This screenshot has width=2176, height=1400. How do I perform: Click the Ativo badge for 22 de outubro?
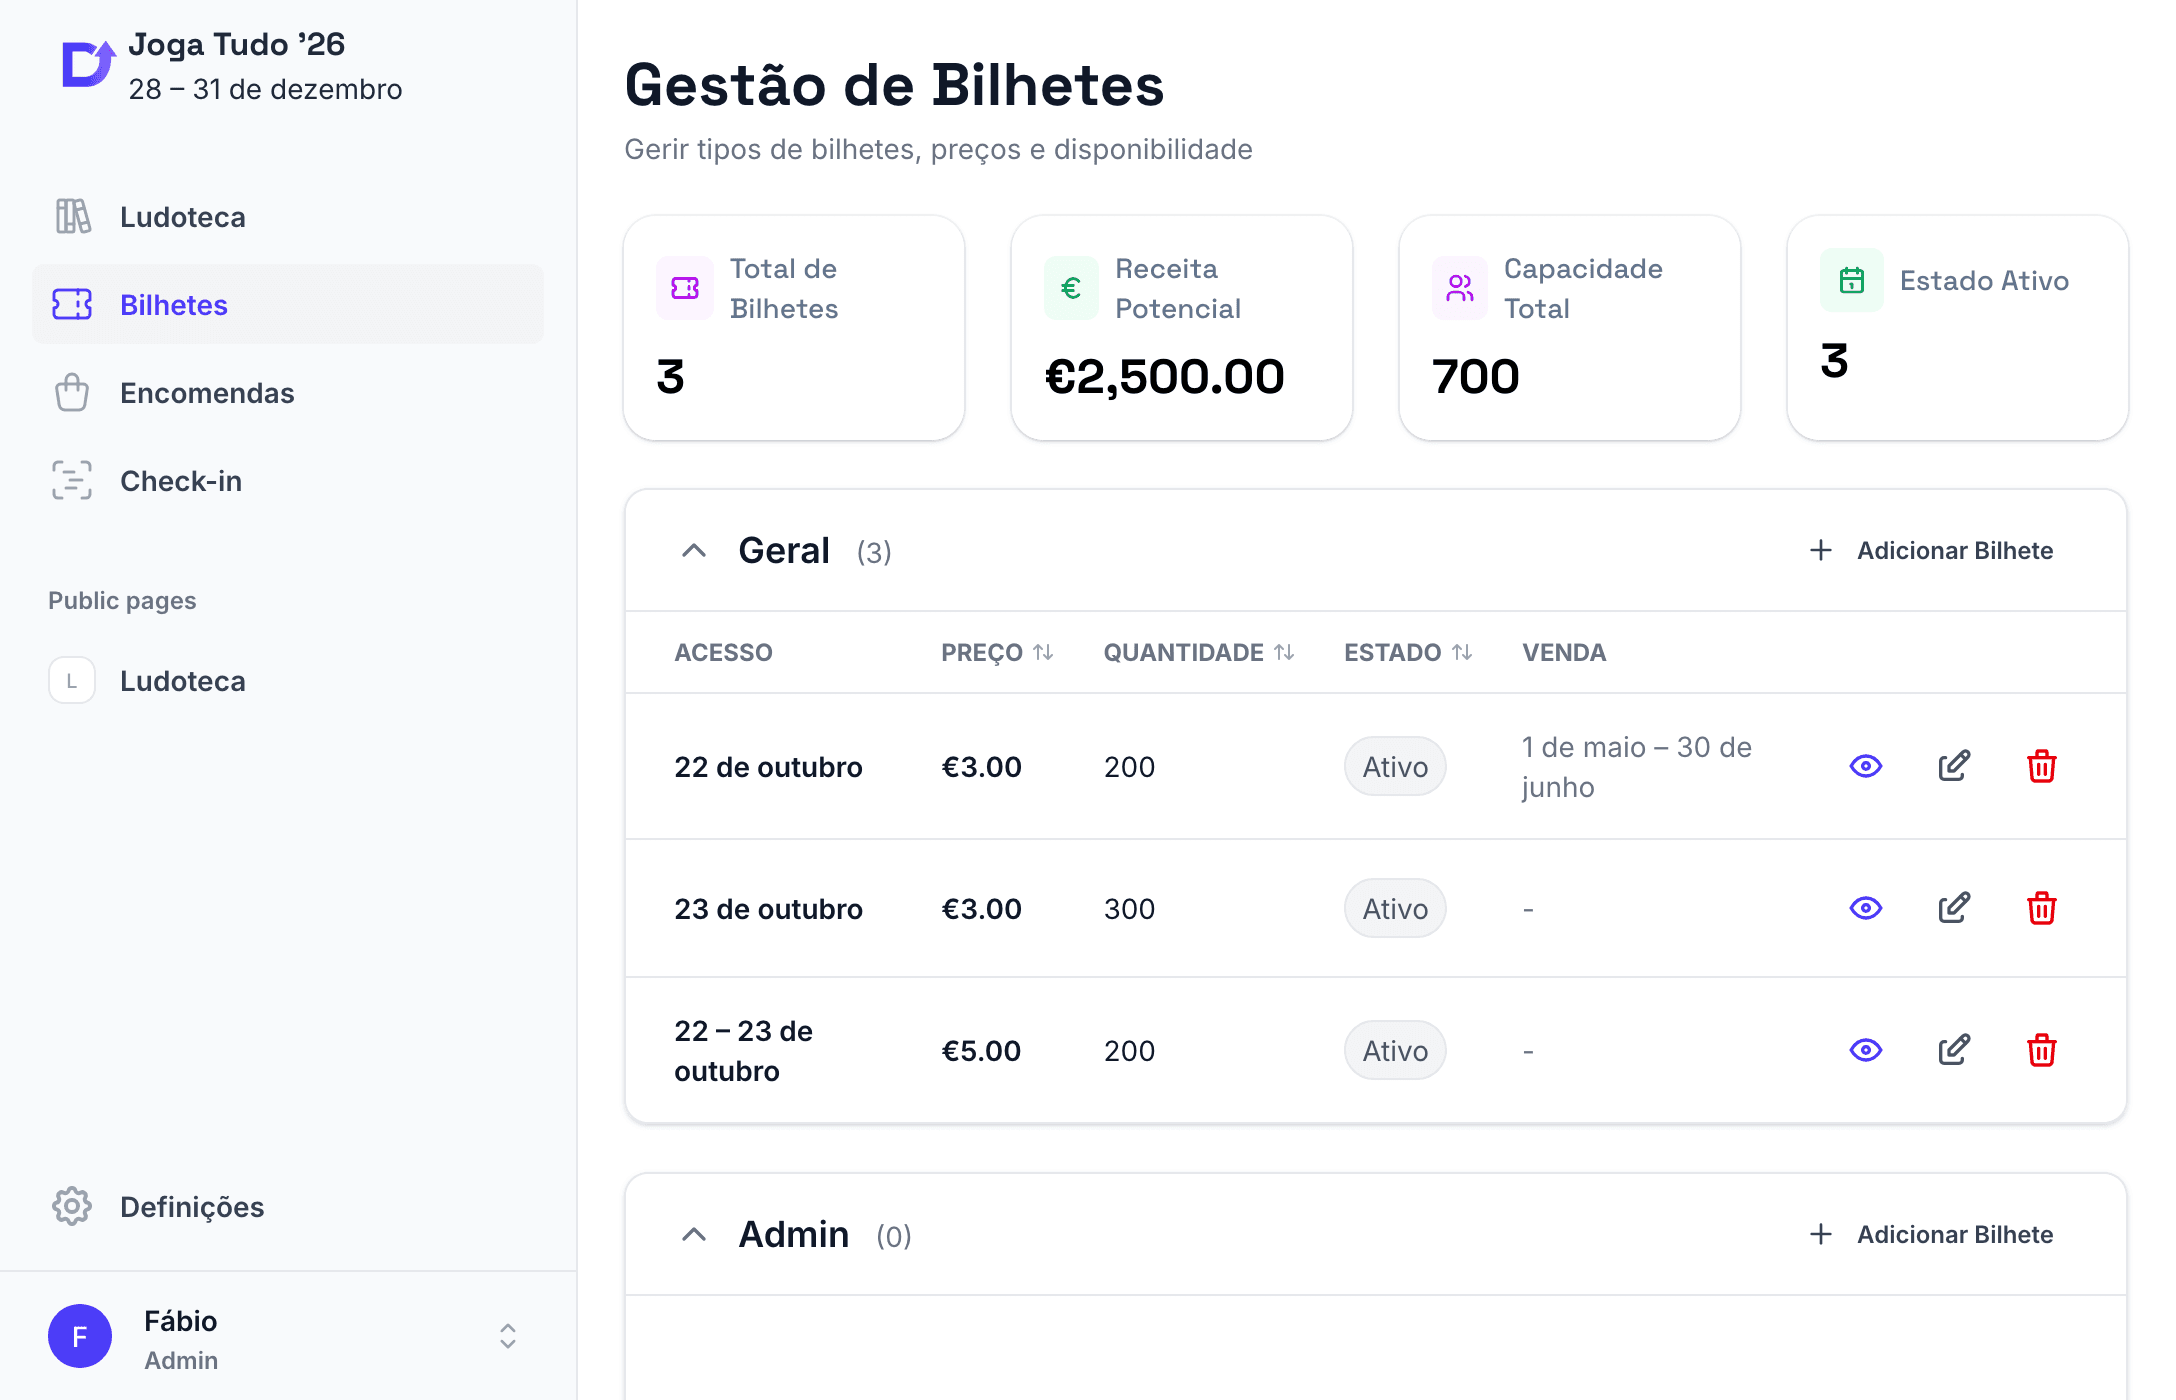[1395, 767]
